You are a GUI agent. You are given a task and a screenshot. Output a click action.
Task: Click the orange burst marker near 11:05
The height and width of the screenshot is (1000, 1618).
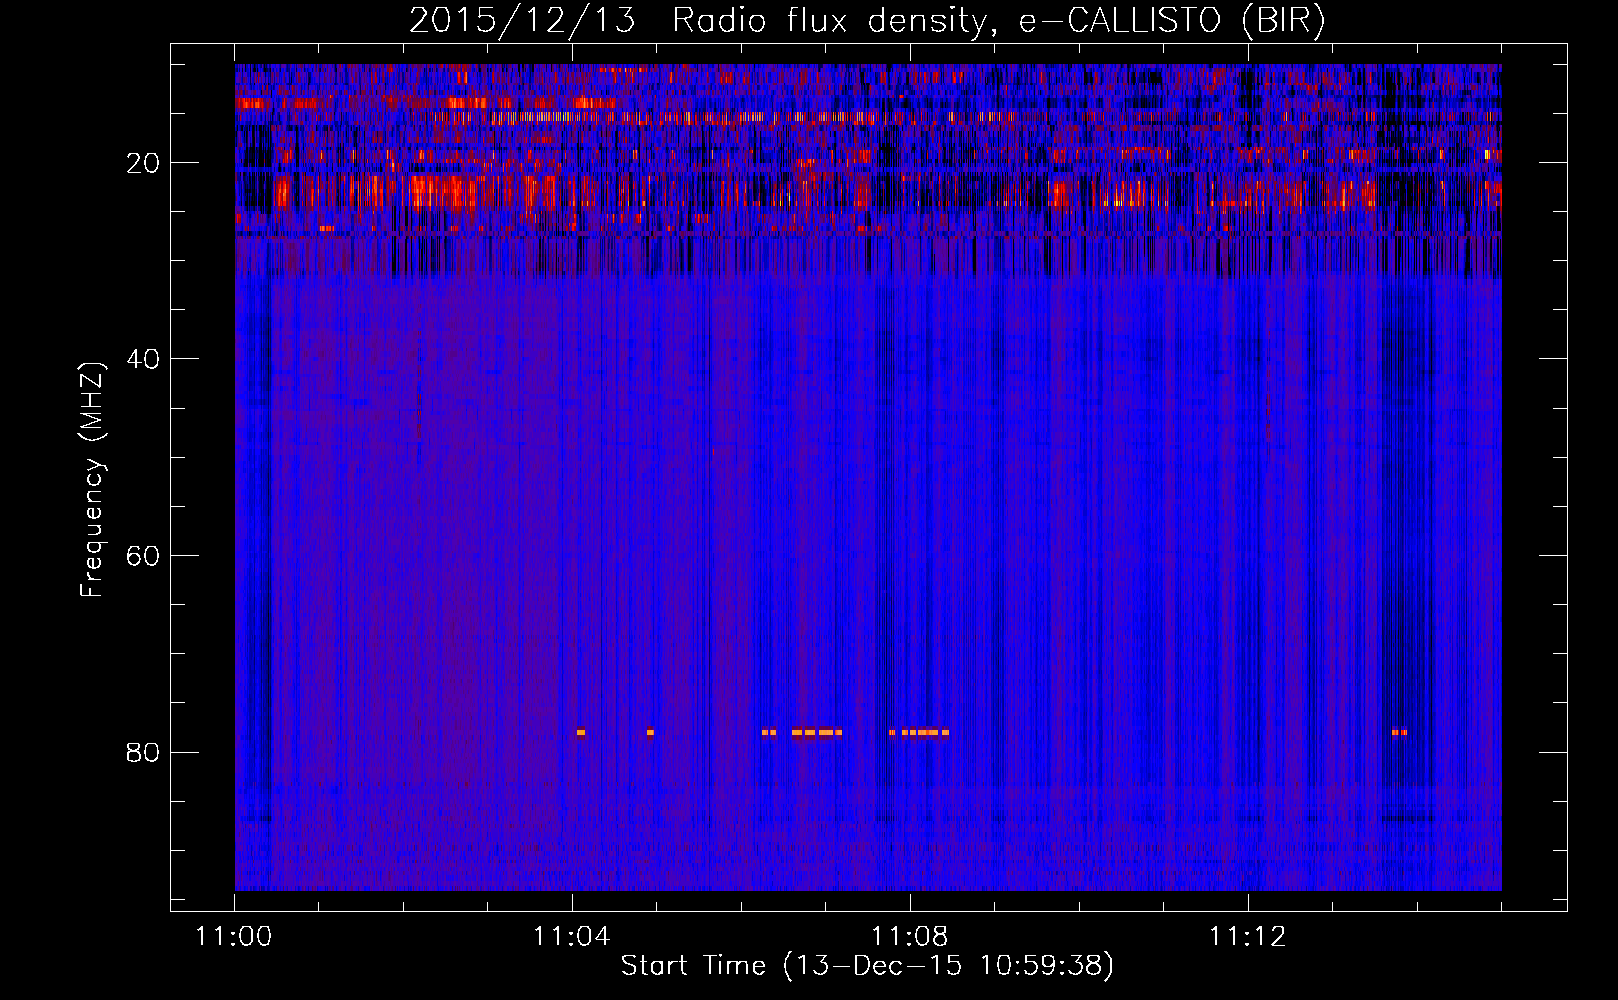coord(650,732)
